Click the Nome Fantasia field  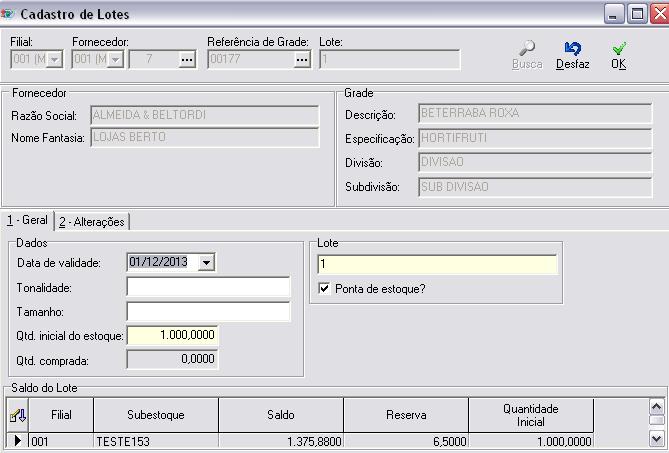(x=205, y=137)
